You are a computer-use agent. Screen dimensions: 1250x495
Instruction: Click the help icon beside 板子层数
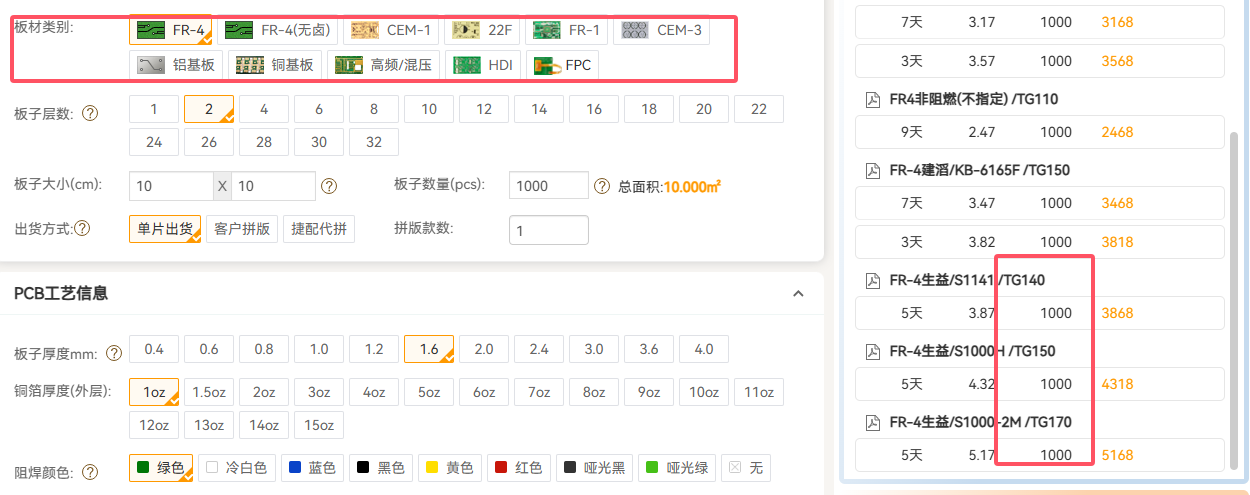point(90,113)
